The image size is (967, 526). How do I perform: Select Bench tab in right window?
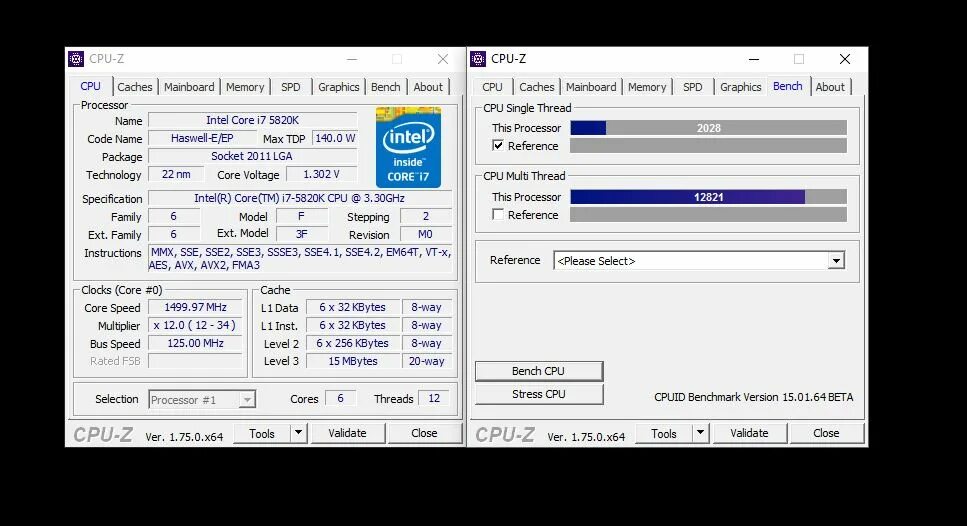click(x=788, y=86)
